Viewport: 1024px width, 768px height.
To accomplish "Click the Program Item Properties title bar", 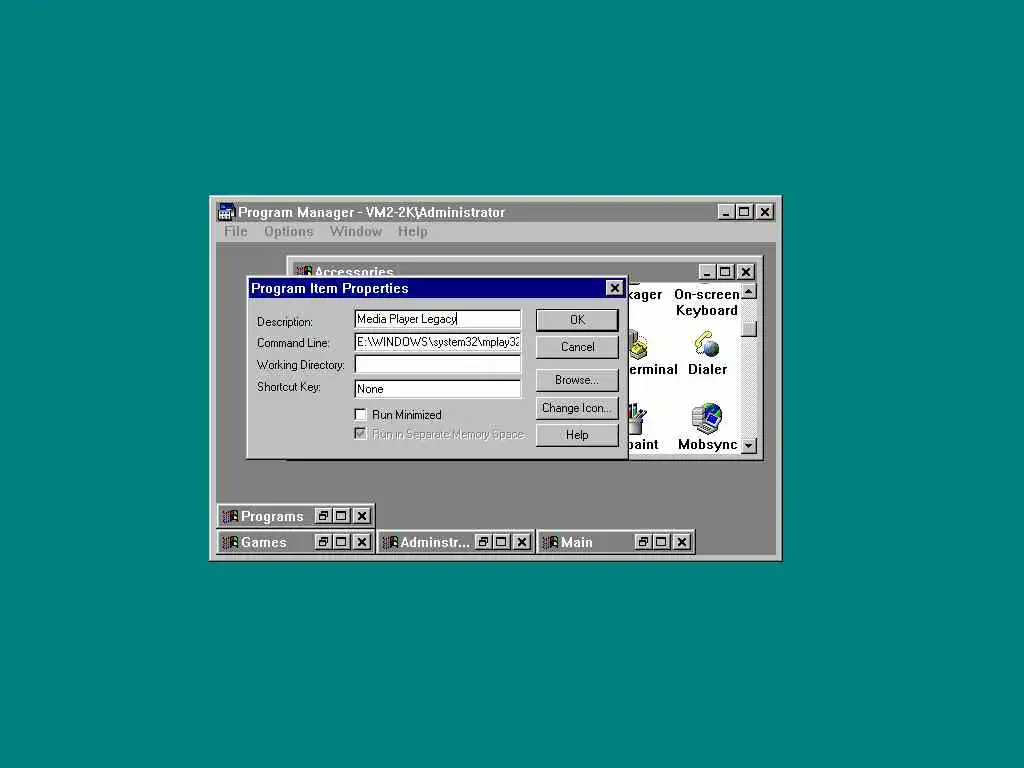I will tap(428, 288).
